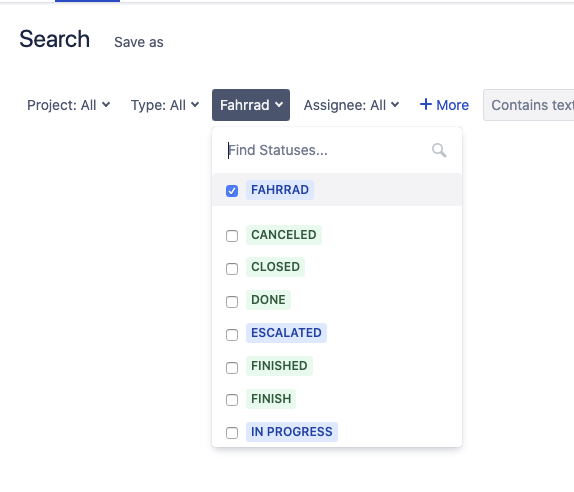
Task: Click the Contains text input box
Action: click(529, 105)
